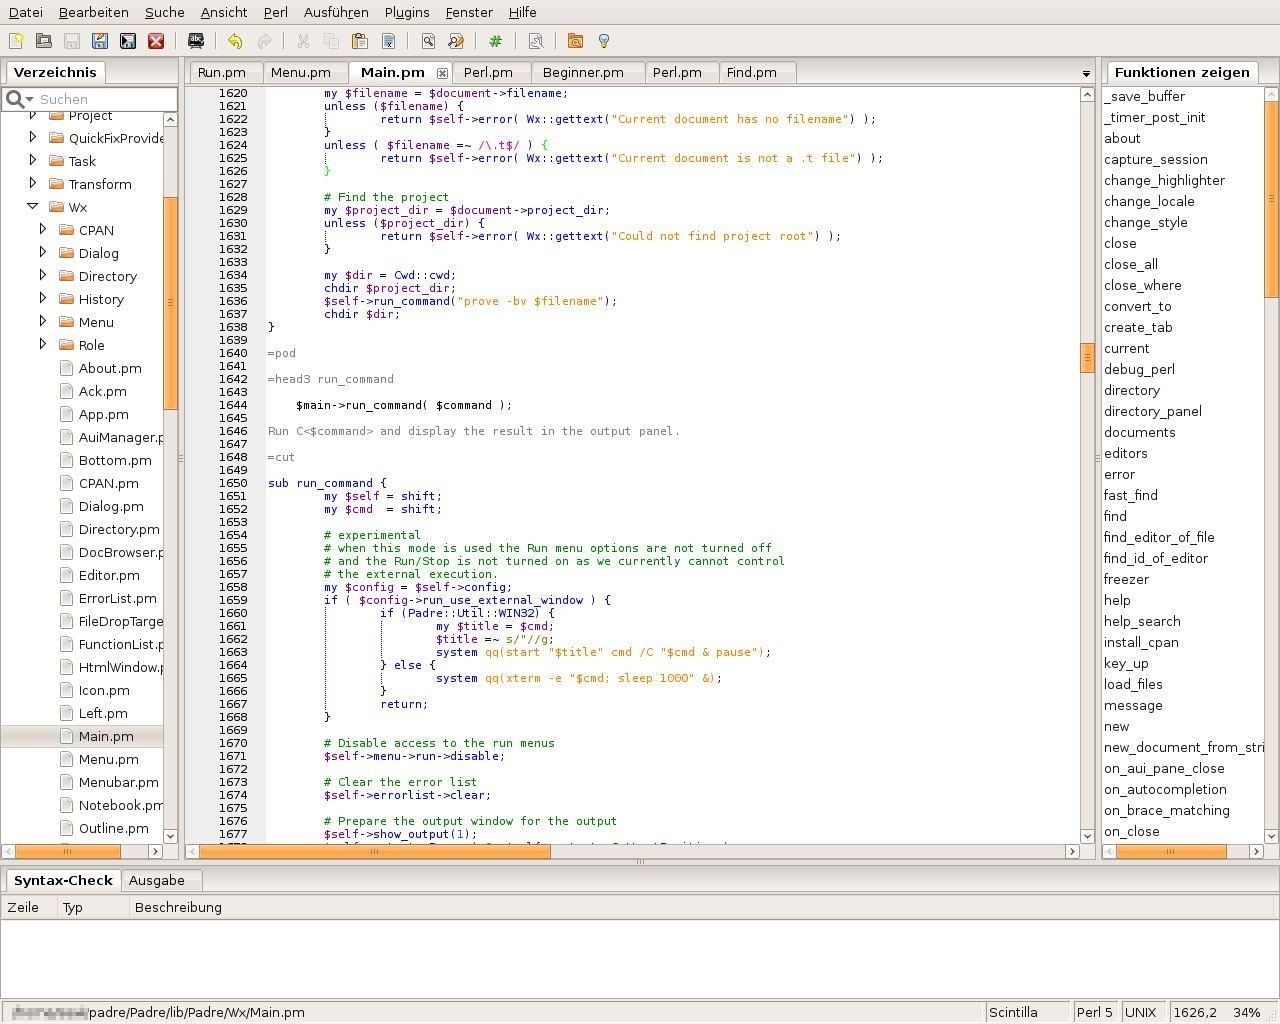The height and width of the screenshot is (1024, 1280).
Task: Click the save-as toolbar icon
Action: [100, 41]
